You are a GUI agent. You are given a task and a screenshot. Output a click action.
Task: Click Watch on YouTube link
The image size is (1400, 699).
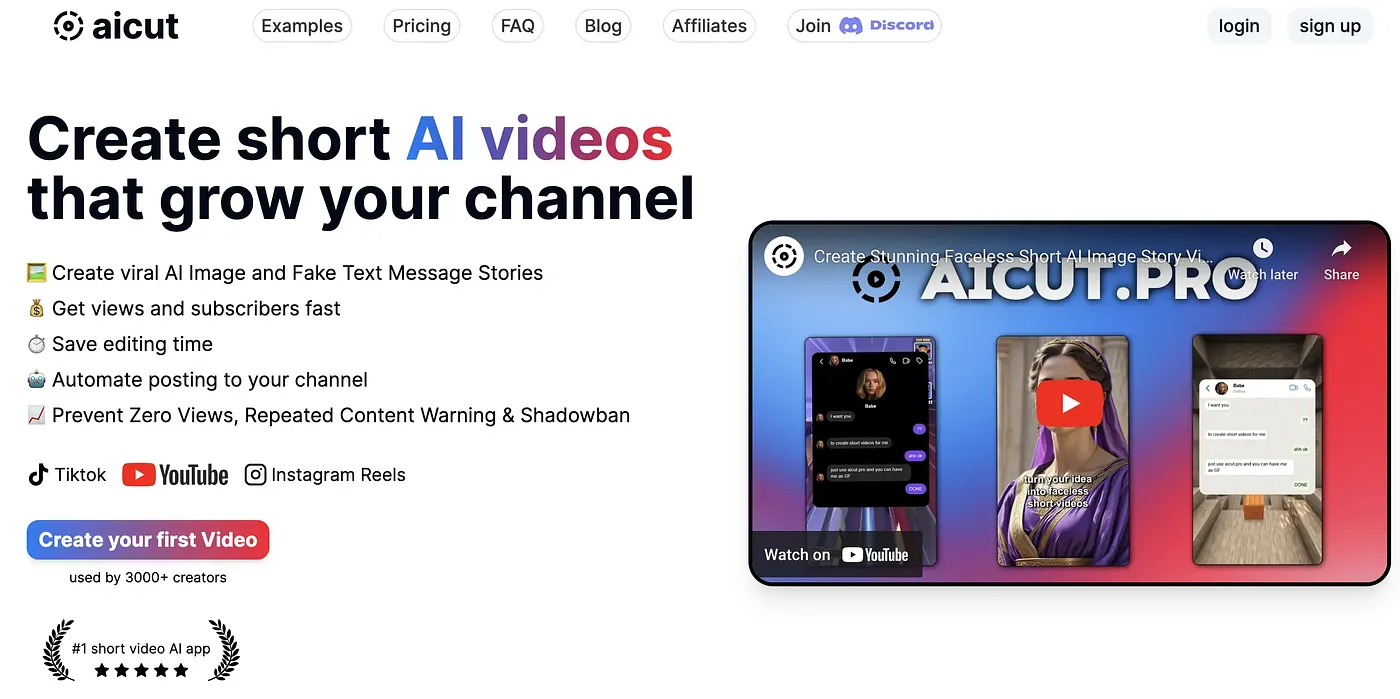pos(836,554)
